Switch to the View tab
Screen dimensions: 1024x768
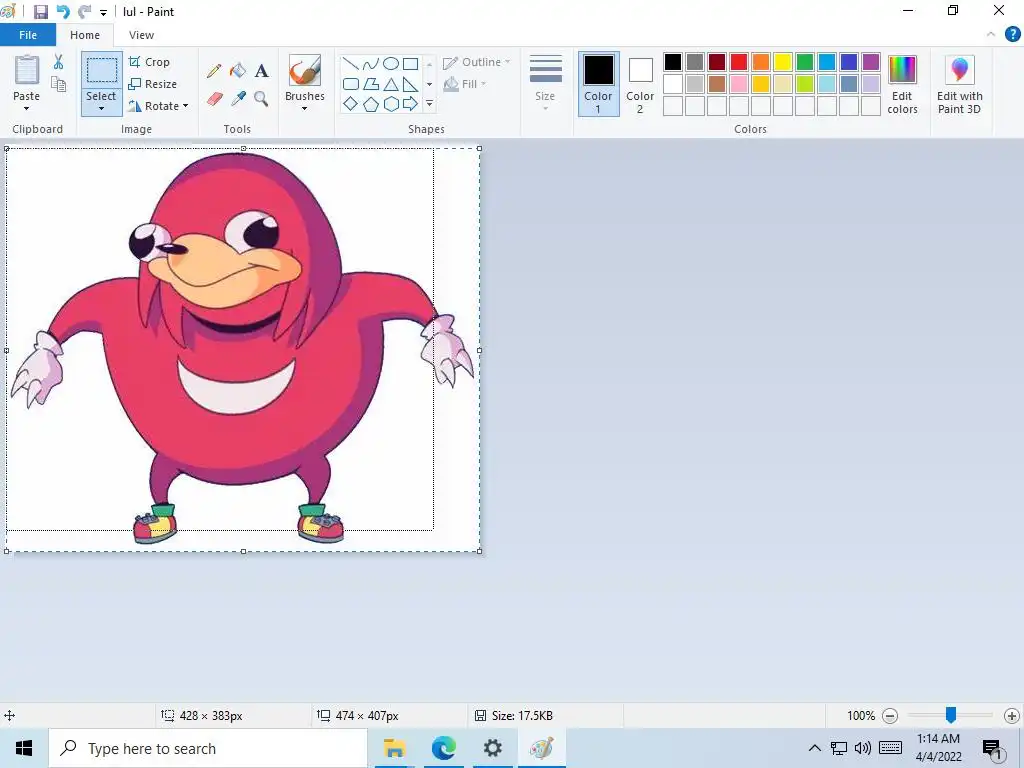pyautogui.click(x=141, y=35)
